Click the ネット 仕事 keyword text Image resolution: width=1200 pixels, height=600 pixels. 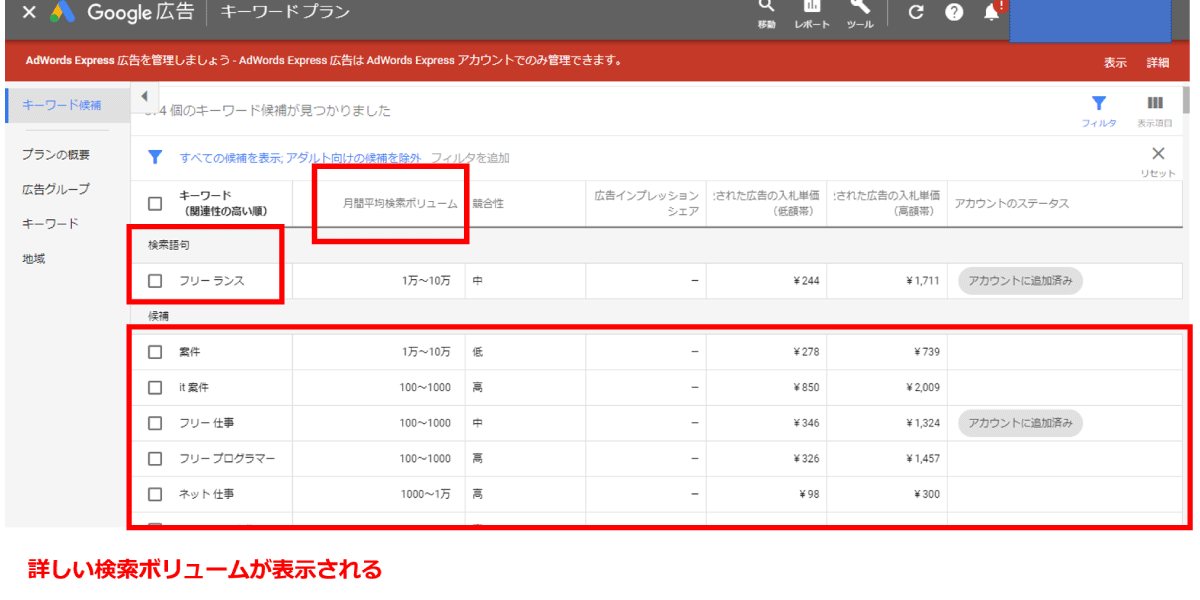(x=207, y=494)
